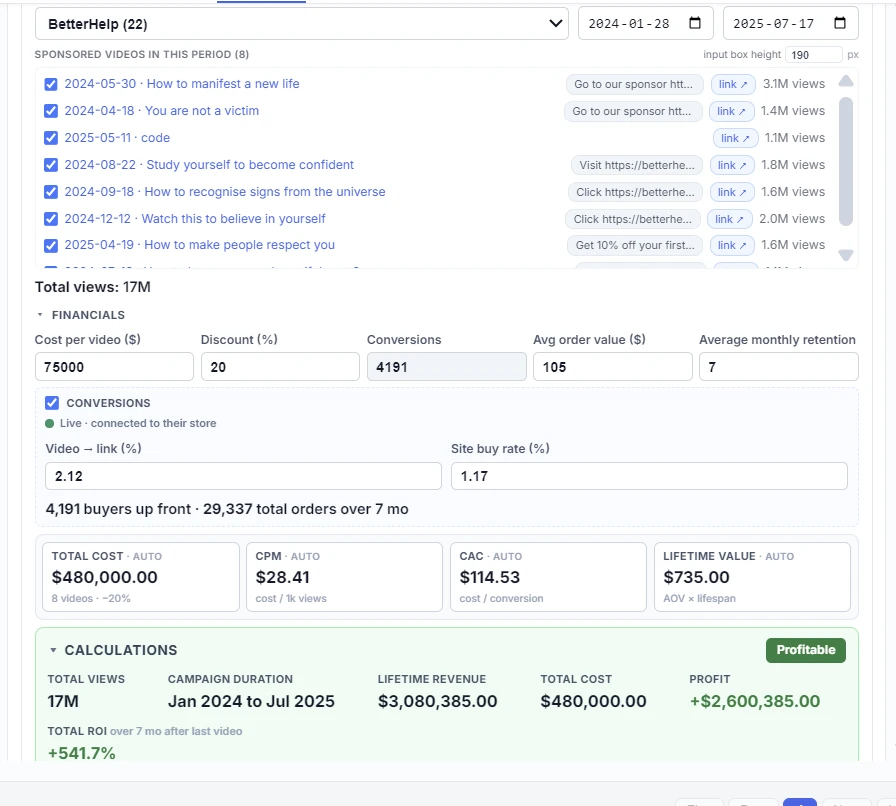Click sponsor snippet in 'You are not a victim' row
The width and height of the screenshot is (896, 806).
(x=633, y=111)
